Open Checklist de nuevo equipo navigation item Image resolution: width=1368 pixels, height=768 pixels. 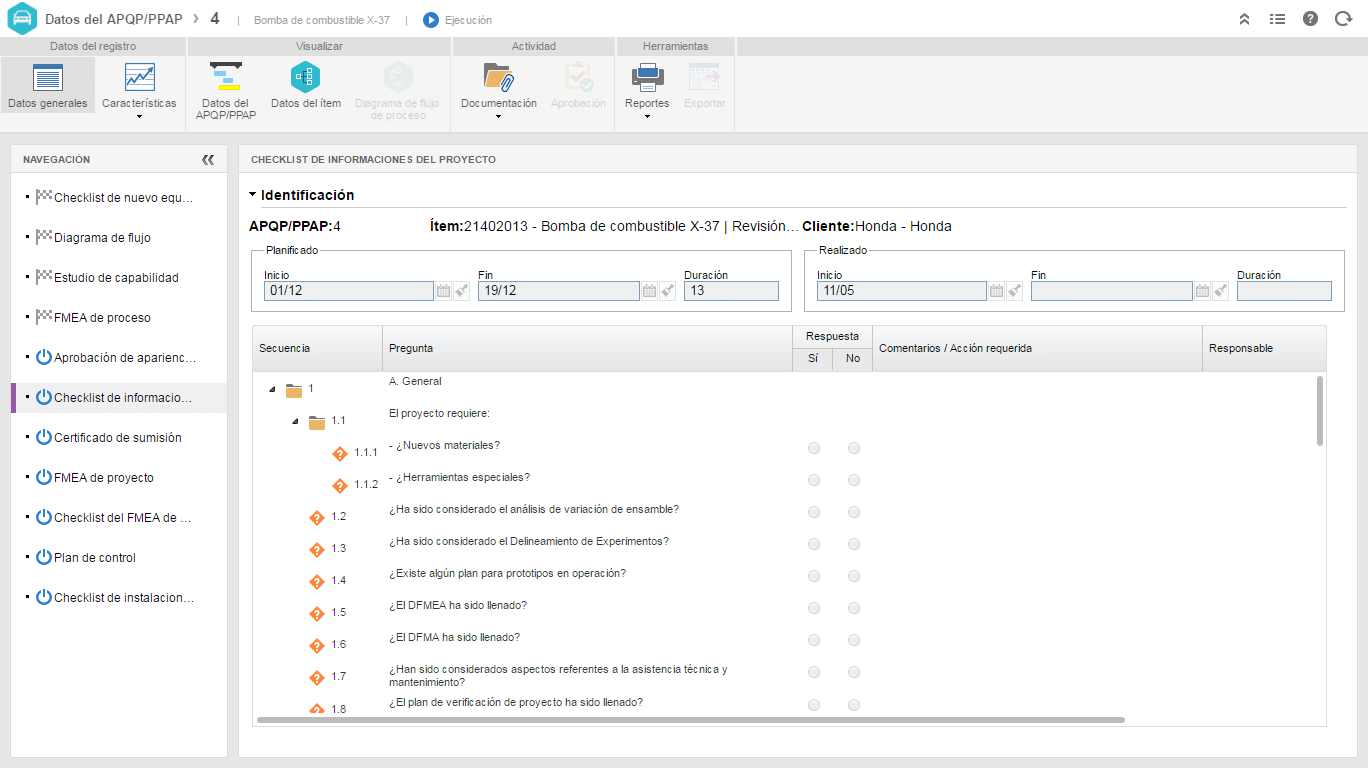tap(119, 198)
